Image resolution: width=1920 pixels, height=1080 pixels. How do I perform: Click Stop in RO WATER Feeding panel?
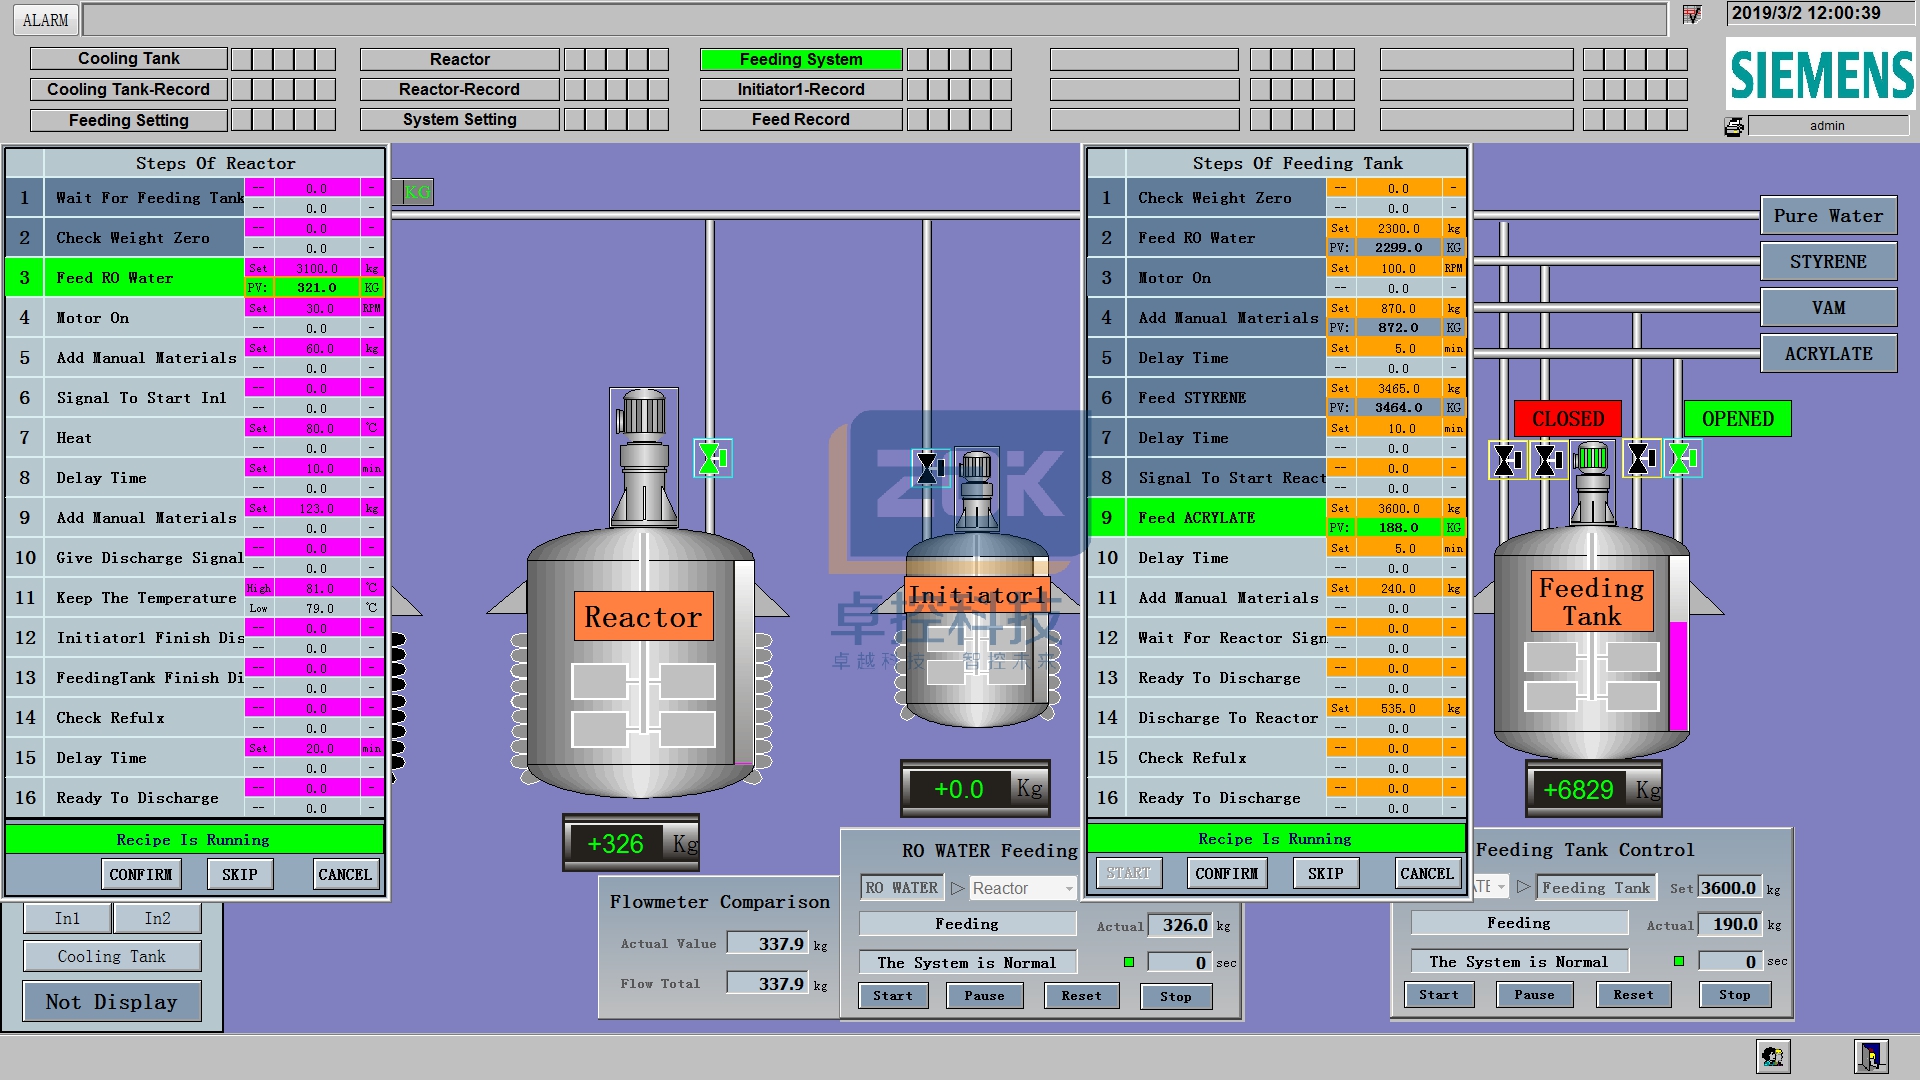tap(1176, 996)
